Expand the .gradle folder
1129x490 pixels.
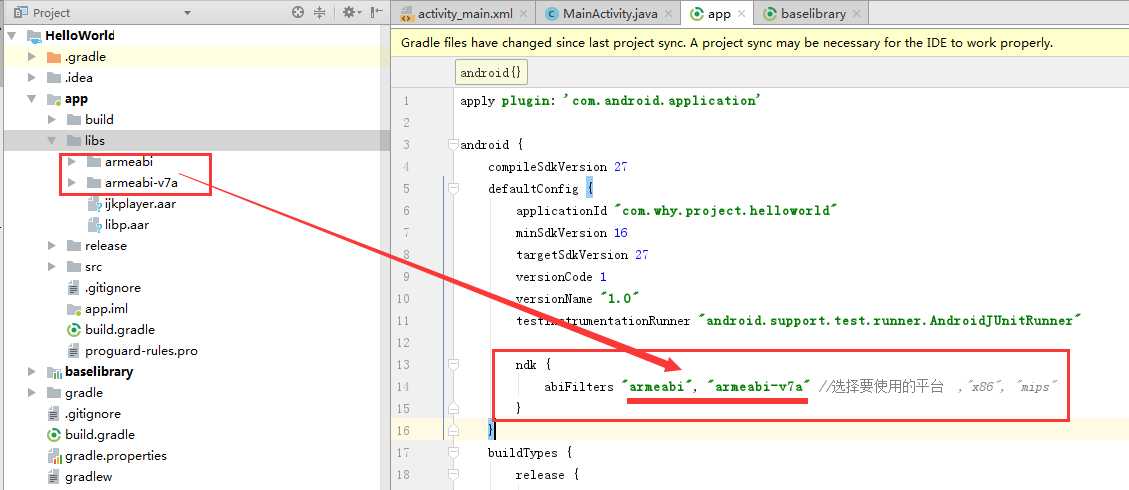coord(32,57)
